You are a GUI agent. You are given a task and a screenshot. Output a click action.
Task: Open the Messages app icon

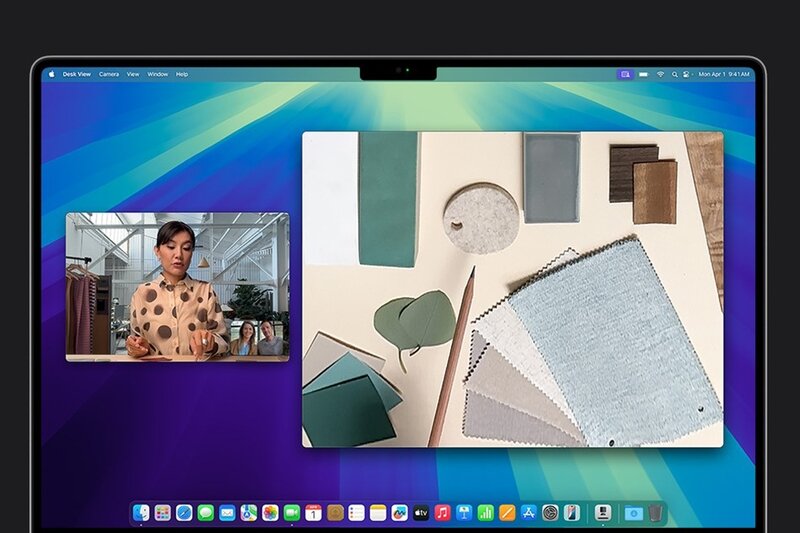point(206,513)
